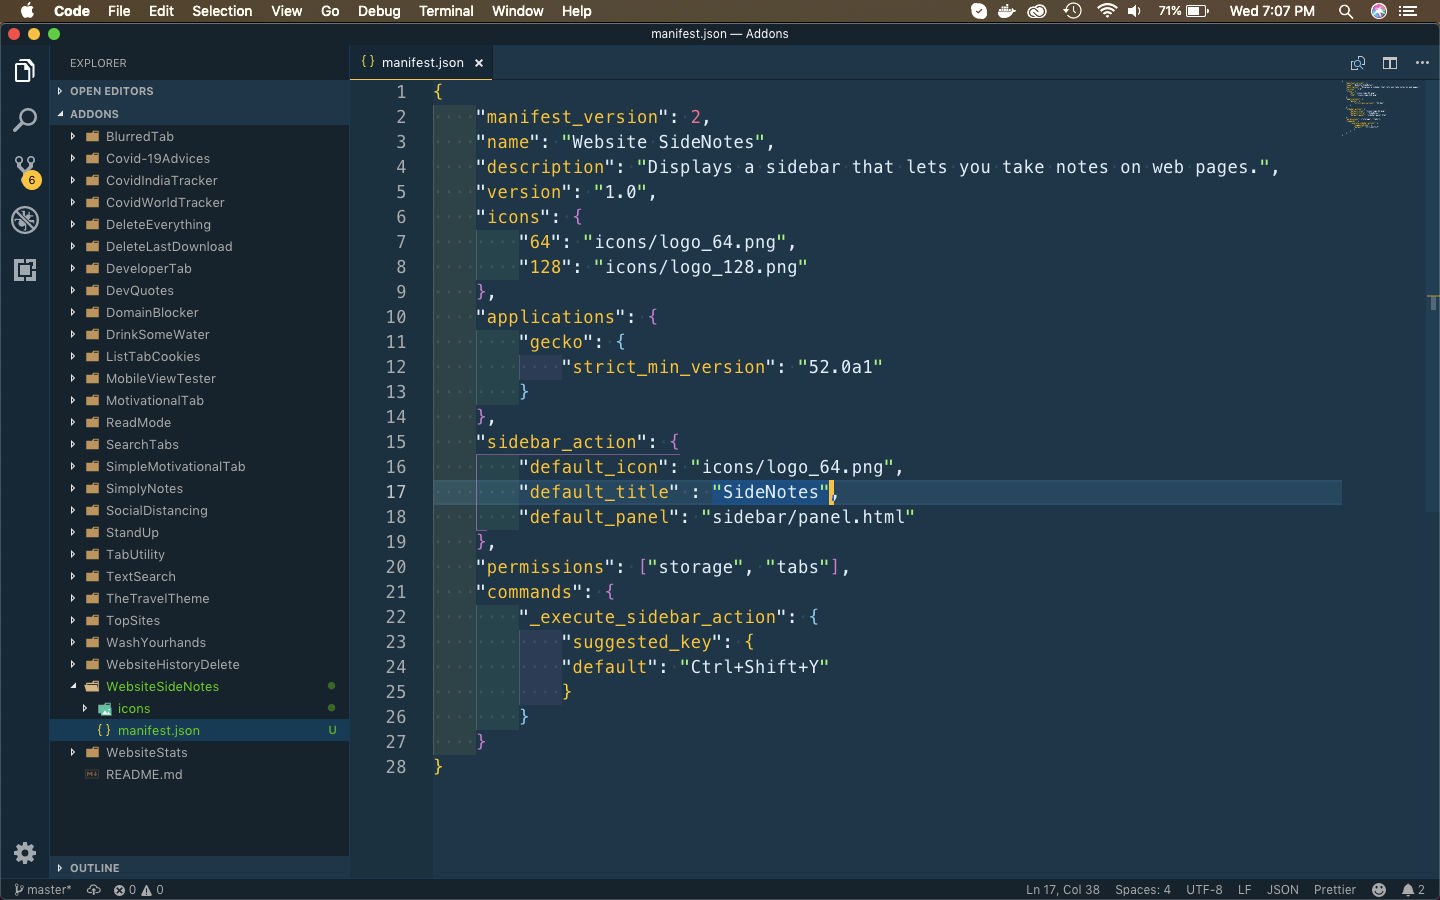
Task: Click the synchronize changes cloud icon
Action: [x=94, y=890]
